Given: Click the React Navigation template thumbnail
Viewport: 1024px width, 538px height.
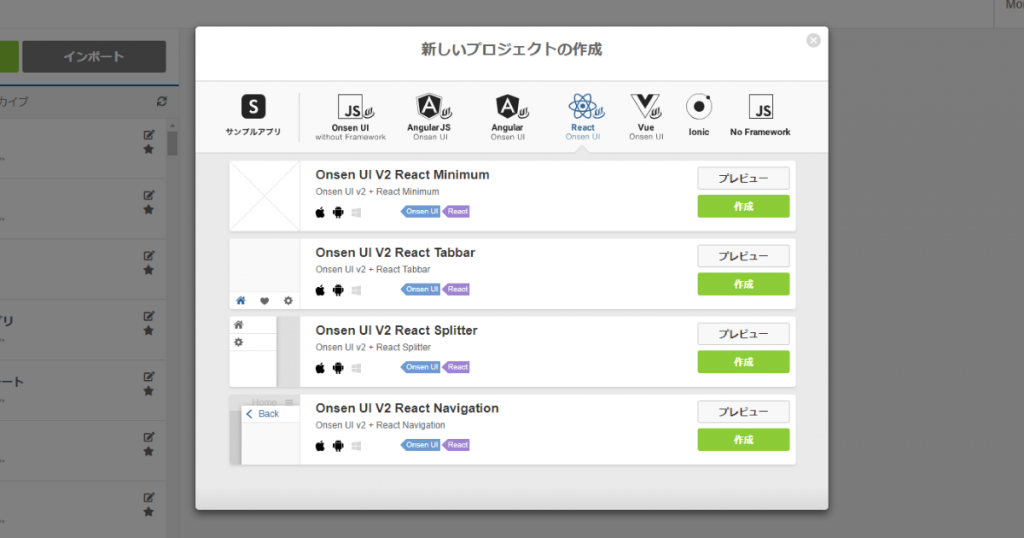Looking at the screenshot, I should 264,429.
